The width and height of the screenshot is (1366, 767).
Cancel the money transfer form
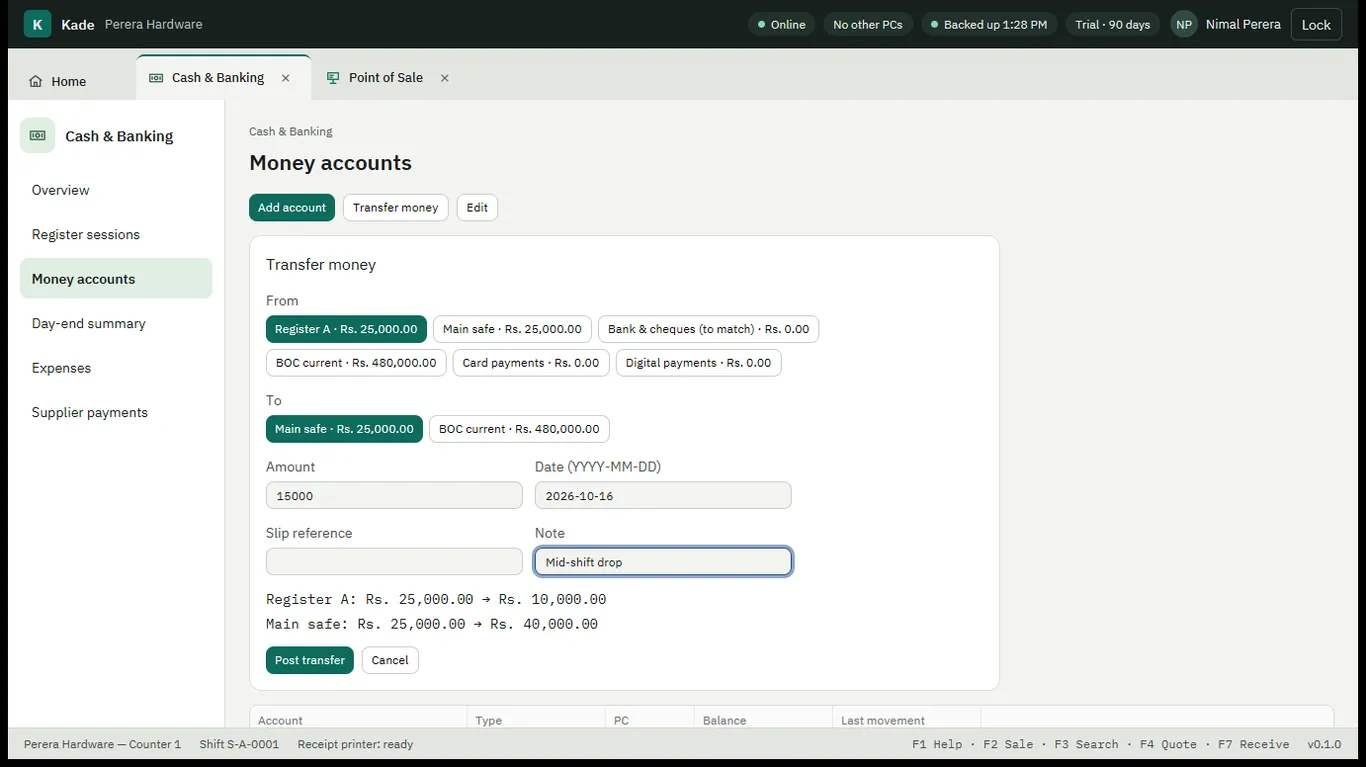pyautogui.click(x=390, y=661)
